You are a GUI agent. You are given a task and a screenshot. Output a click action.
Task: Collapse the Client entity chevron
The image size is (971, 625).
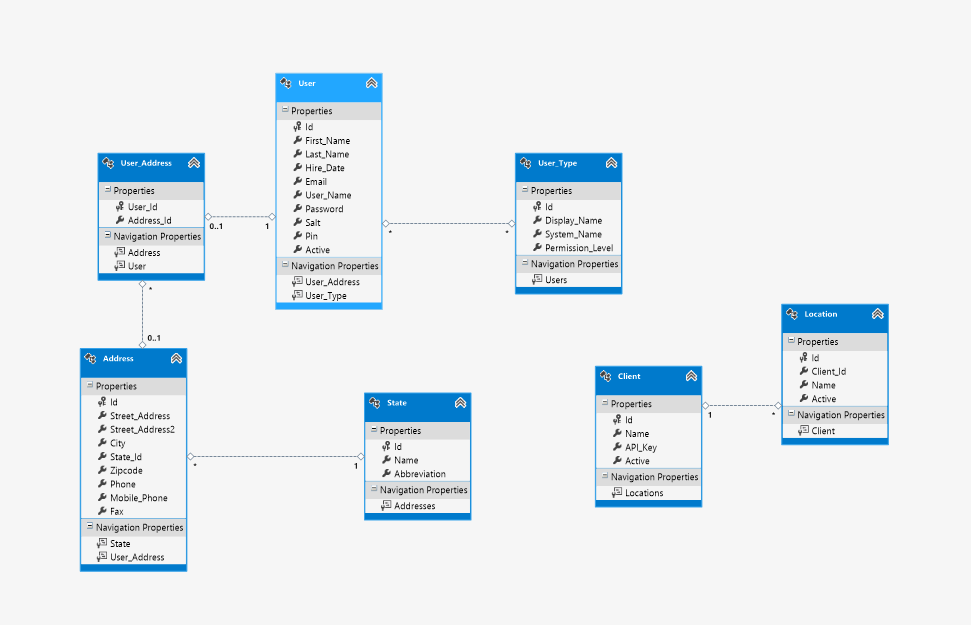(x=691, y=376)
